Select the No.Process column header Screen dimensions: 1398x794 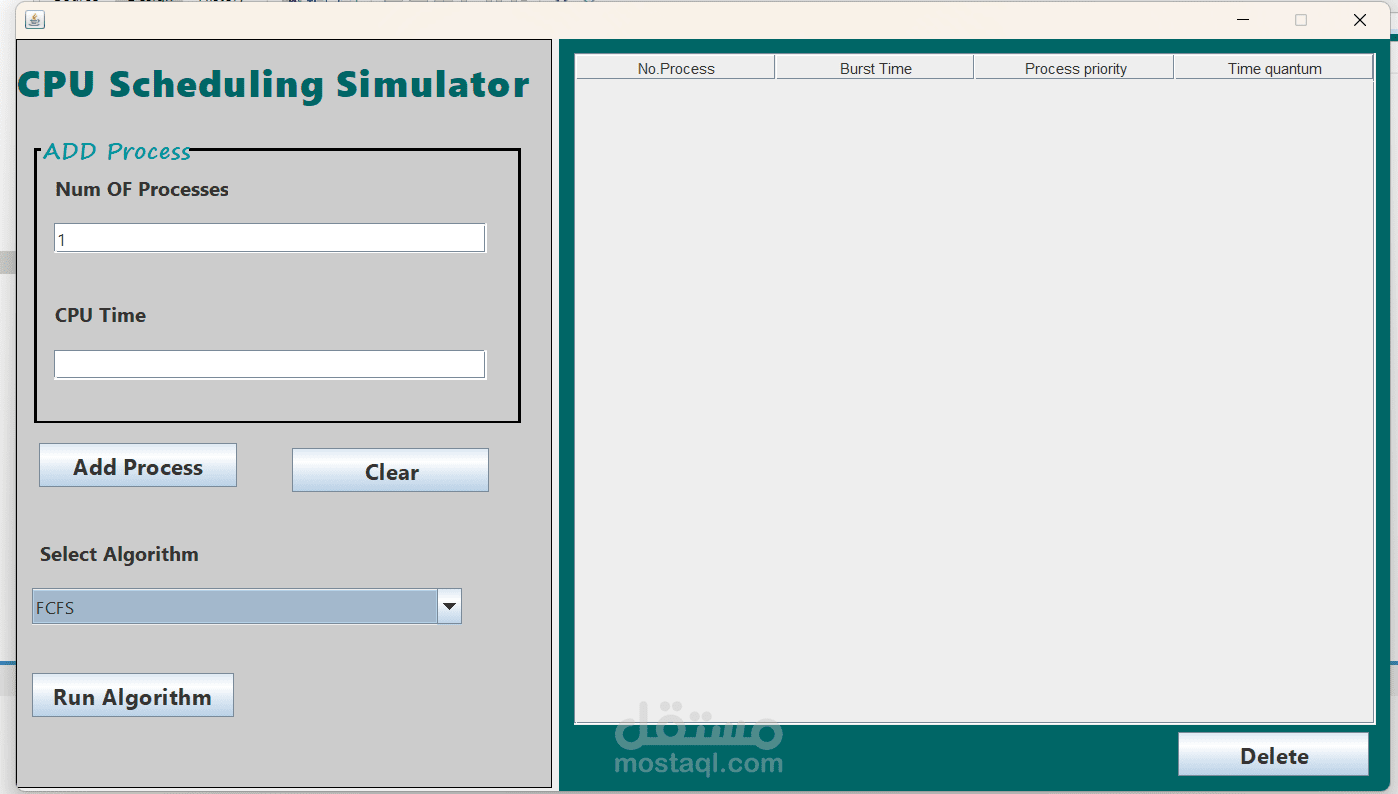coord(675,67)
